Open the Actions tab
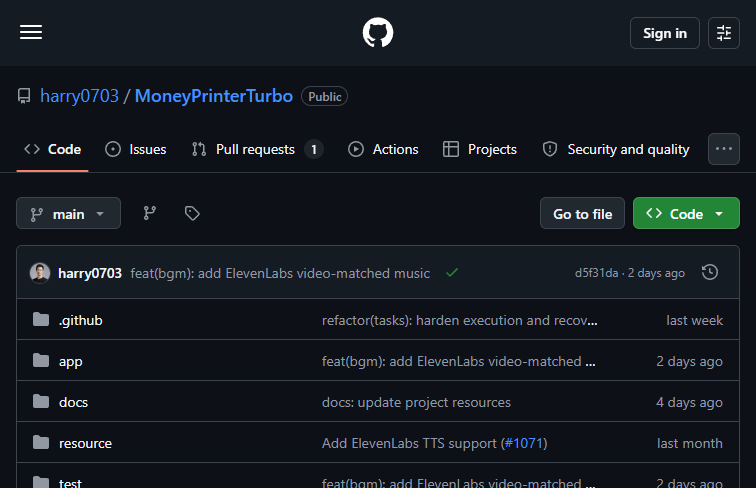Image resolution: width=756 pixels, height=488 pixels. pos(383,149)
